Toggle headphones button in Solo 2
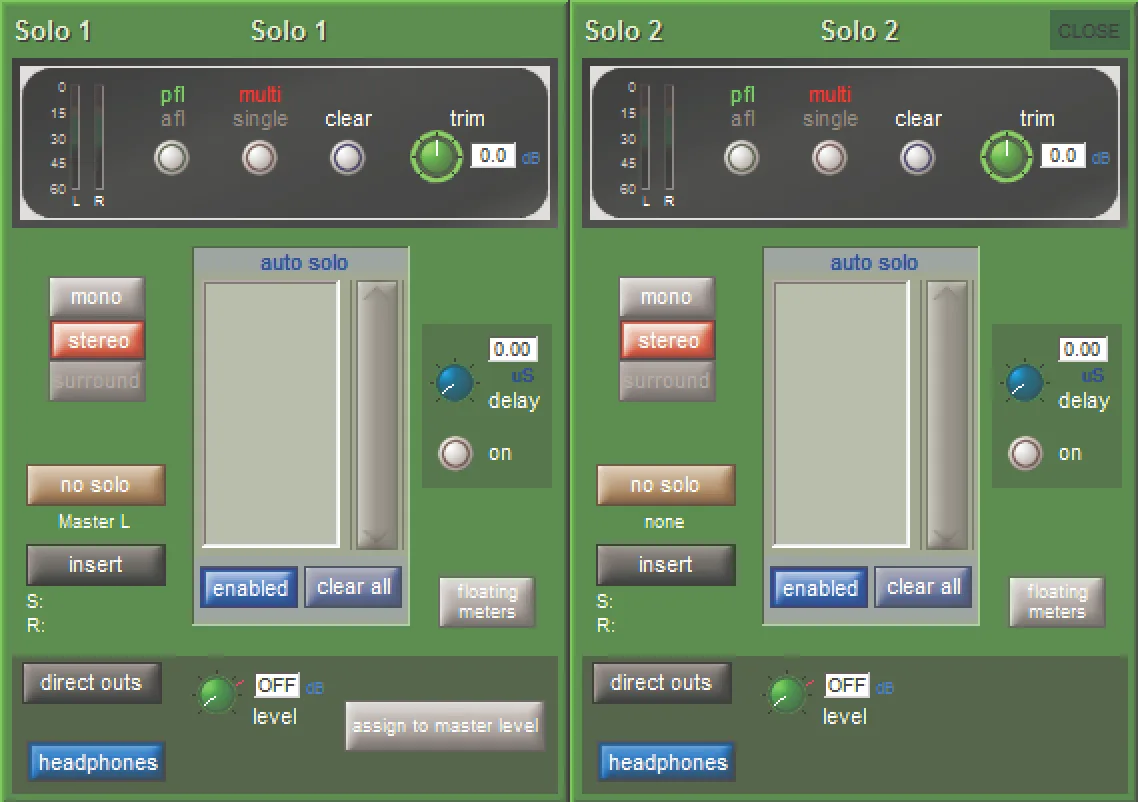This screenshot has height=802, width=1138. point(668,762)
